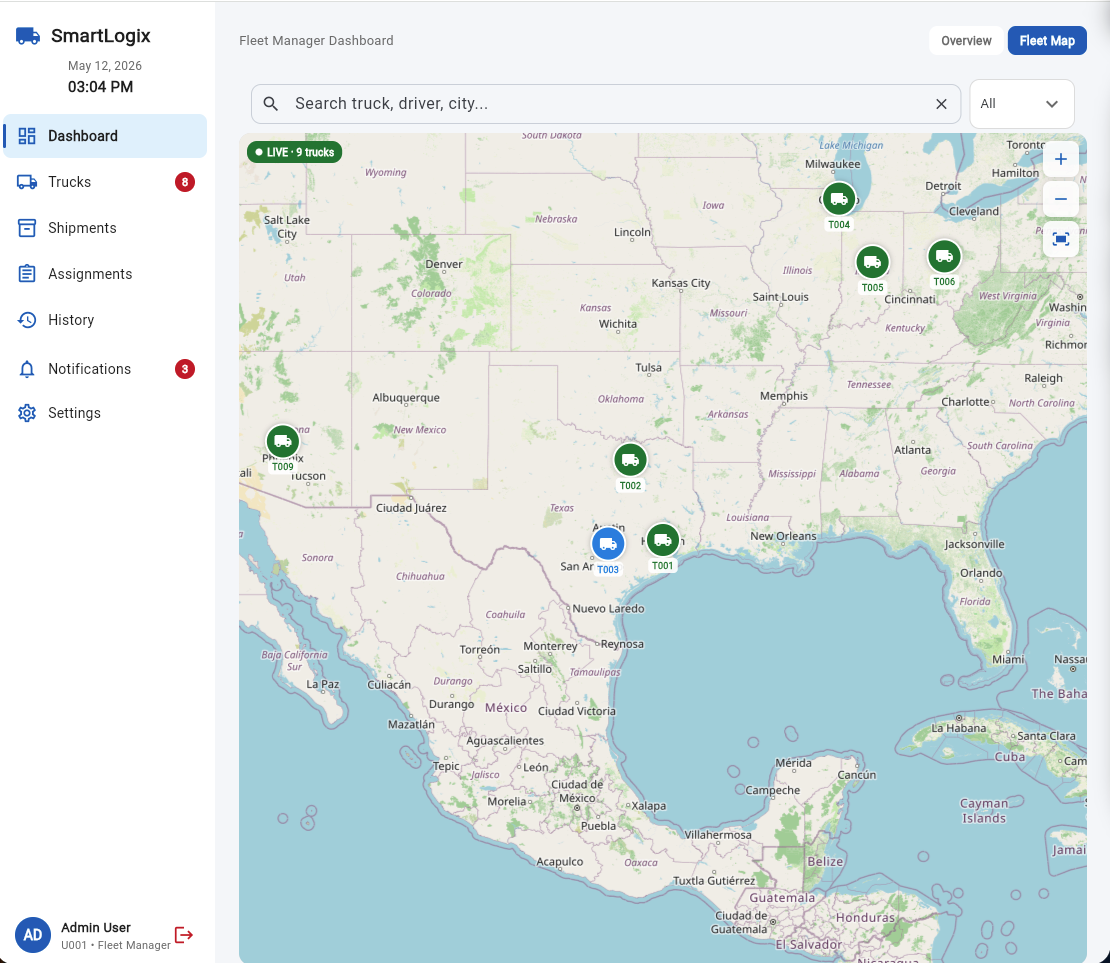
Task: Go to Shipments page
Action: 105,228
